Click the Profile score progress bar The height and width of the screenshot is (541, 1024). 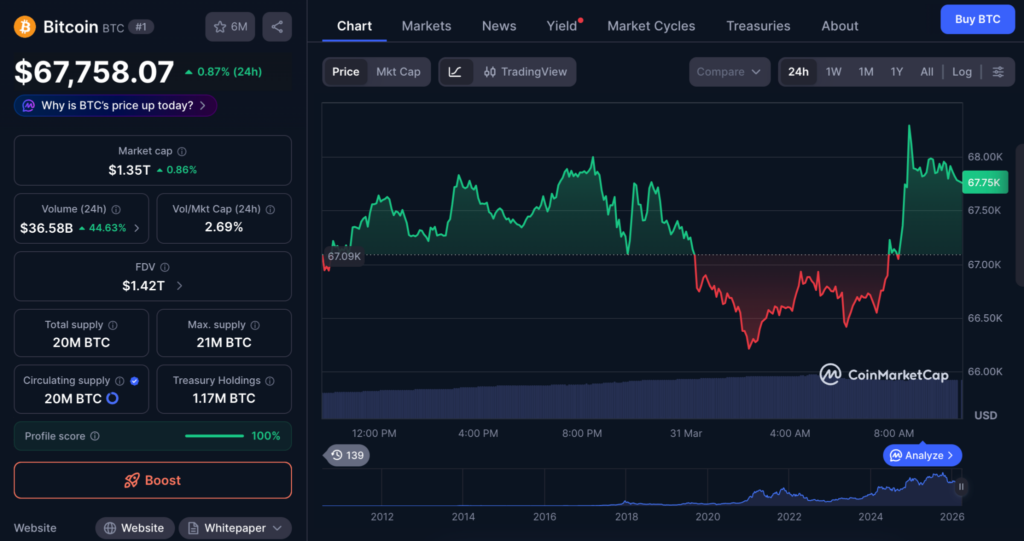(x=214, y=436)
